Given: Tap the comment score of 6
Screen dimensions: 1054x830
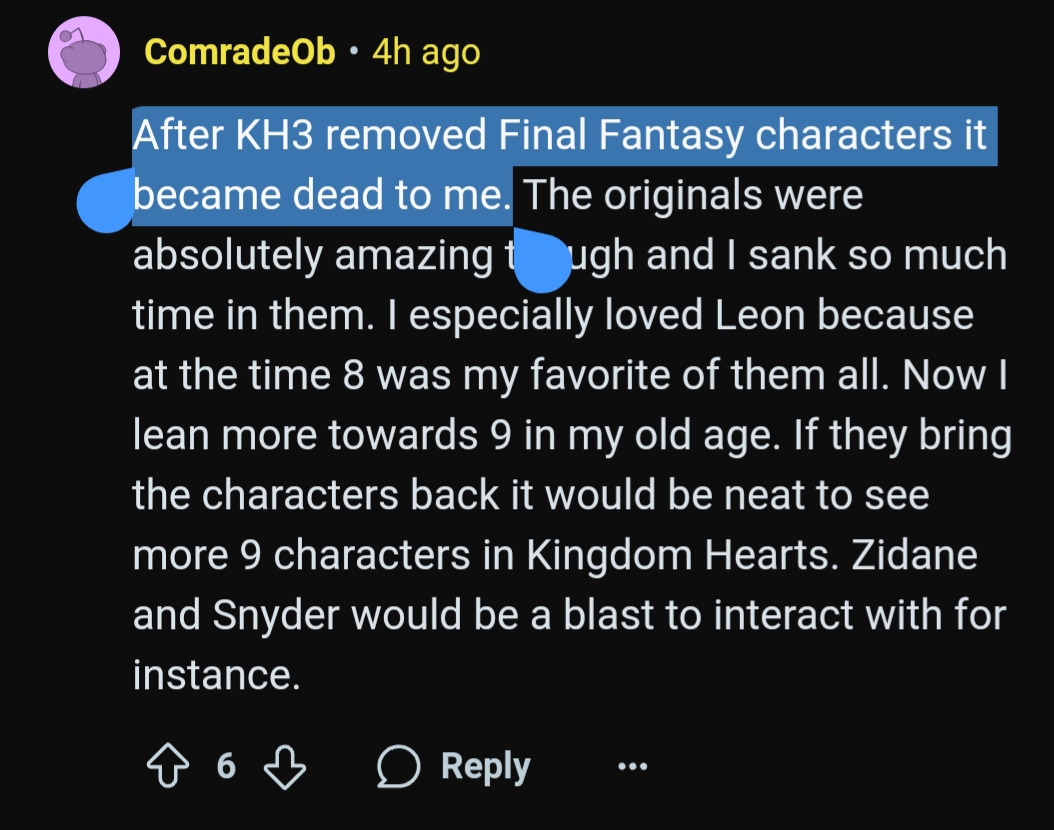Looking at the screenshot, I should point(226,767).
